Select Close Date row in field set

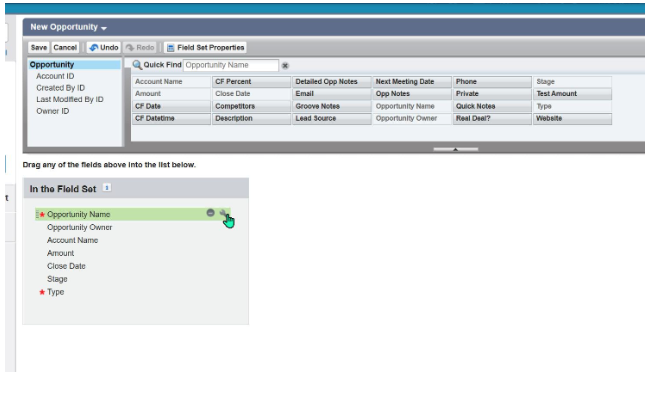[133, 266]
